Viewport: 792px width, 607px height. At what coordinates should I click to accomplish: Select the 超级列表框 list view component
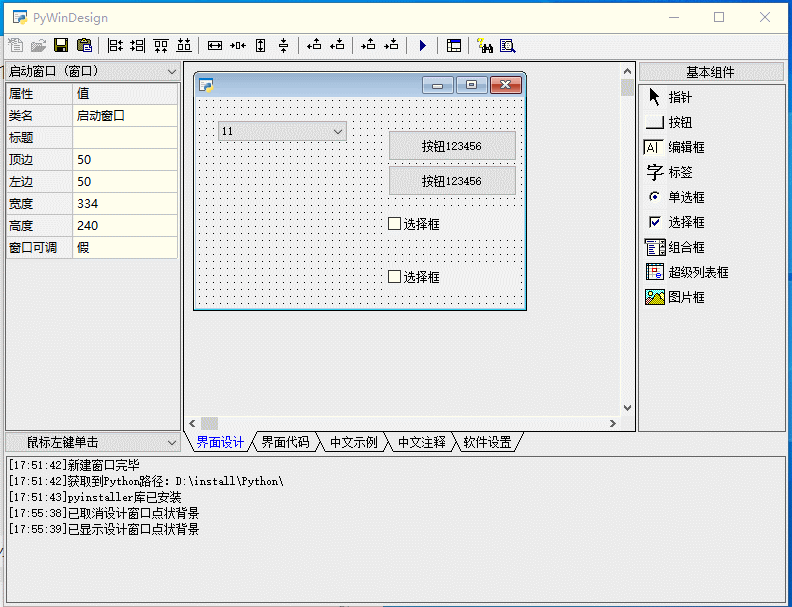click(x=687, y=272)
